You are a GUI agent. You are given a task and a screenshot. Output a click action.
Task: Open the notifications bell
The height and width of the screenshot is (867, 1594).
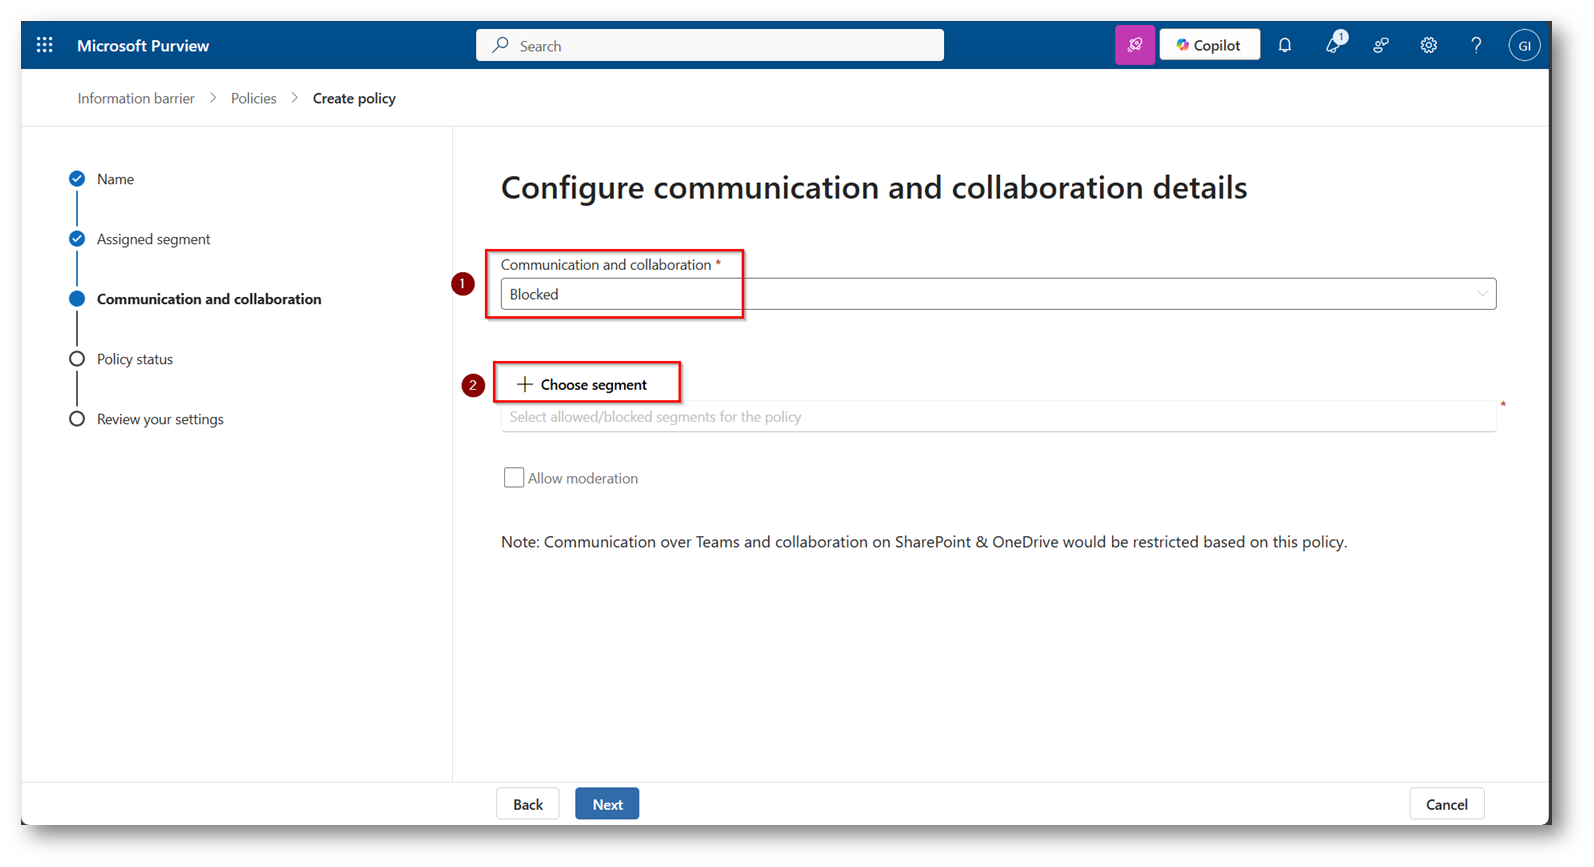point(1285,45)
